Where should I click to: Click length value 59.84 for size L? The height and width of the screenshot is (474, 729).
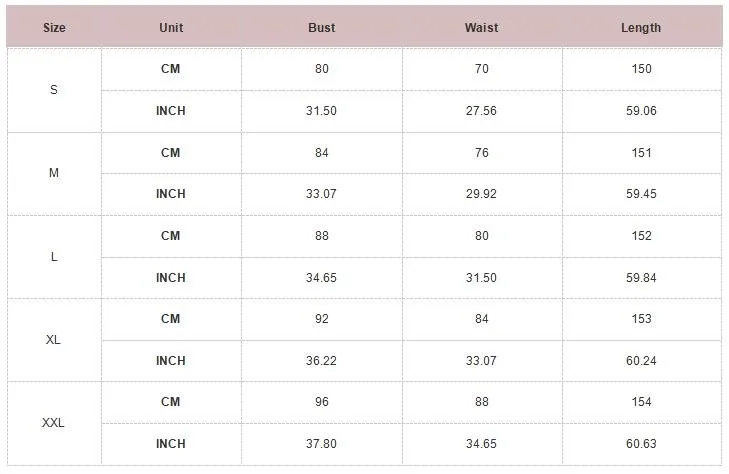(x=641, y=277)
